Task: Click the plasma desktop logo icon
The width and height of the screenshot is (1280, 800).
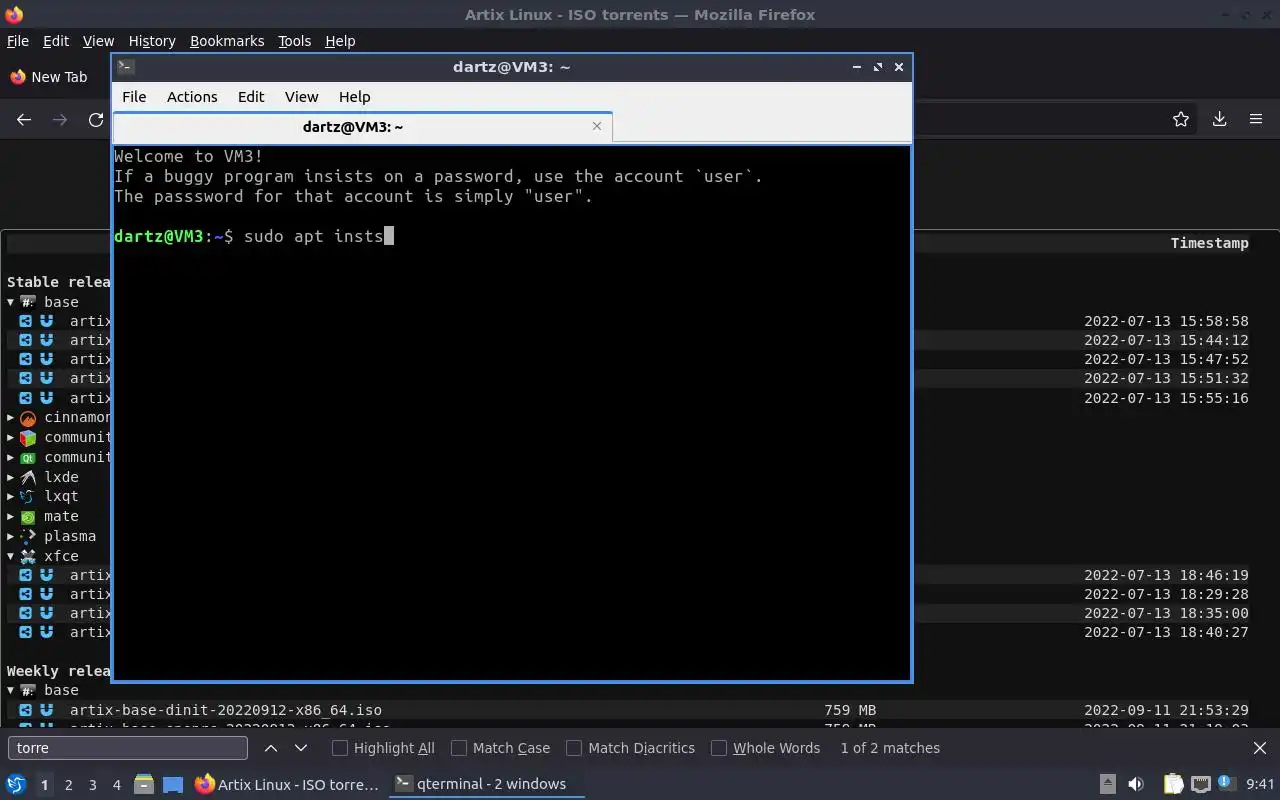Action: click(x=28, y=536)
